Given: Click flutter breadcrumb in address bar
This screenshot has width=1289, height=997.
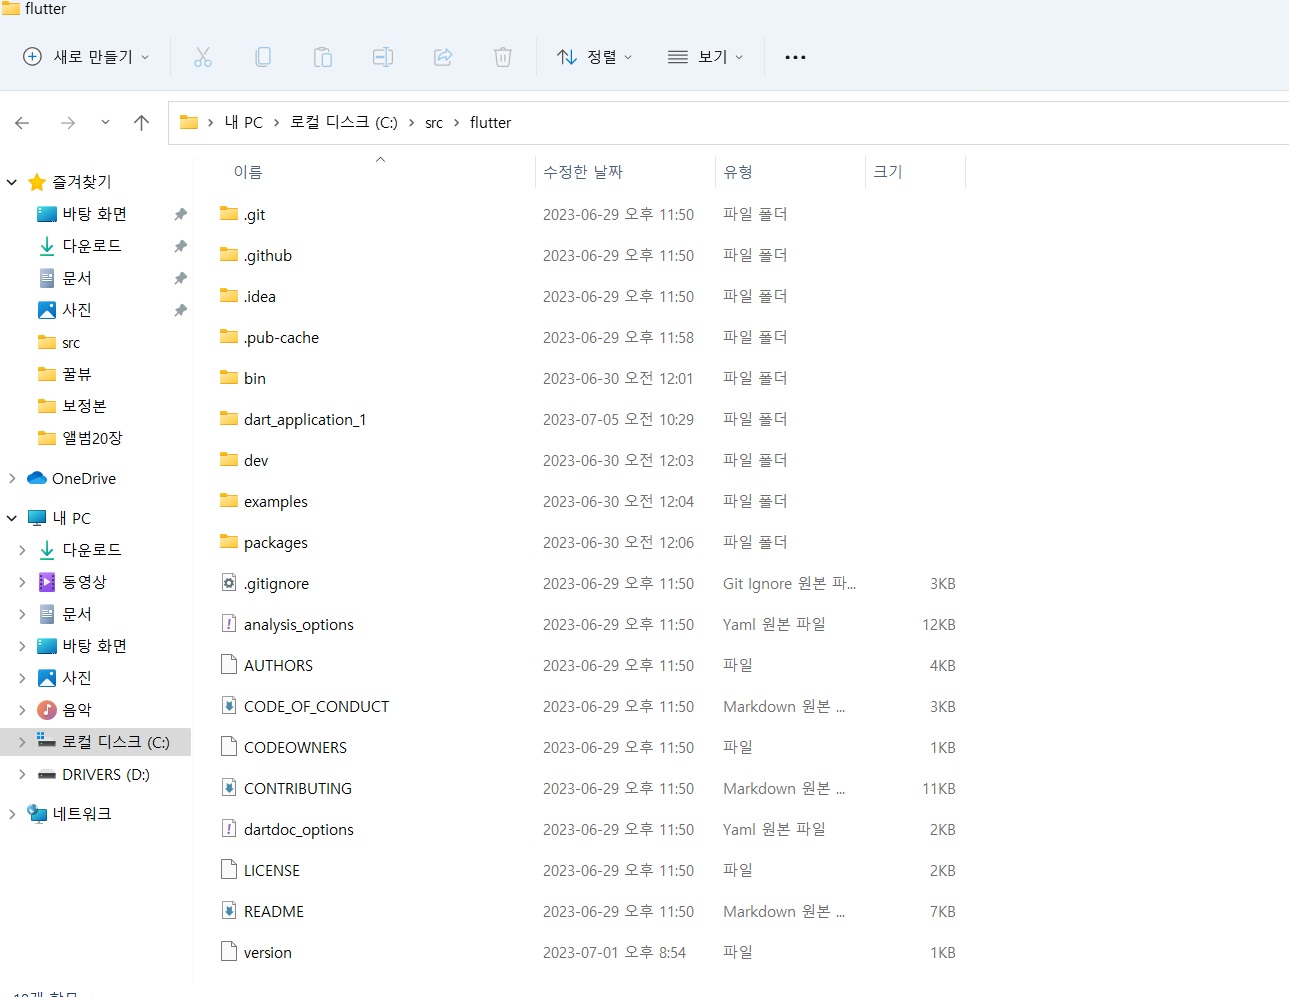Looking at the screenshot, I should coord(490,122).
